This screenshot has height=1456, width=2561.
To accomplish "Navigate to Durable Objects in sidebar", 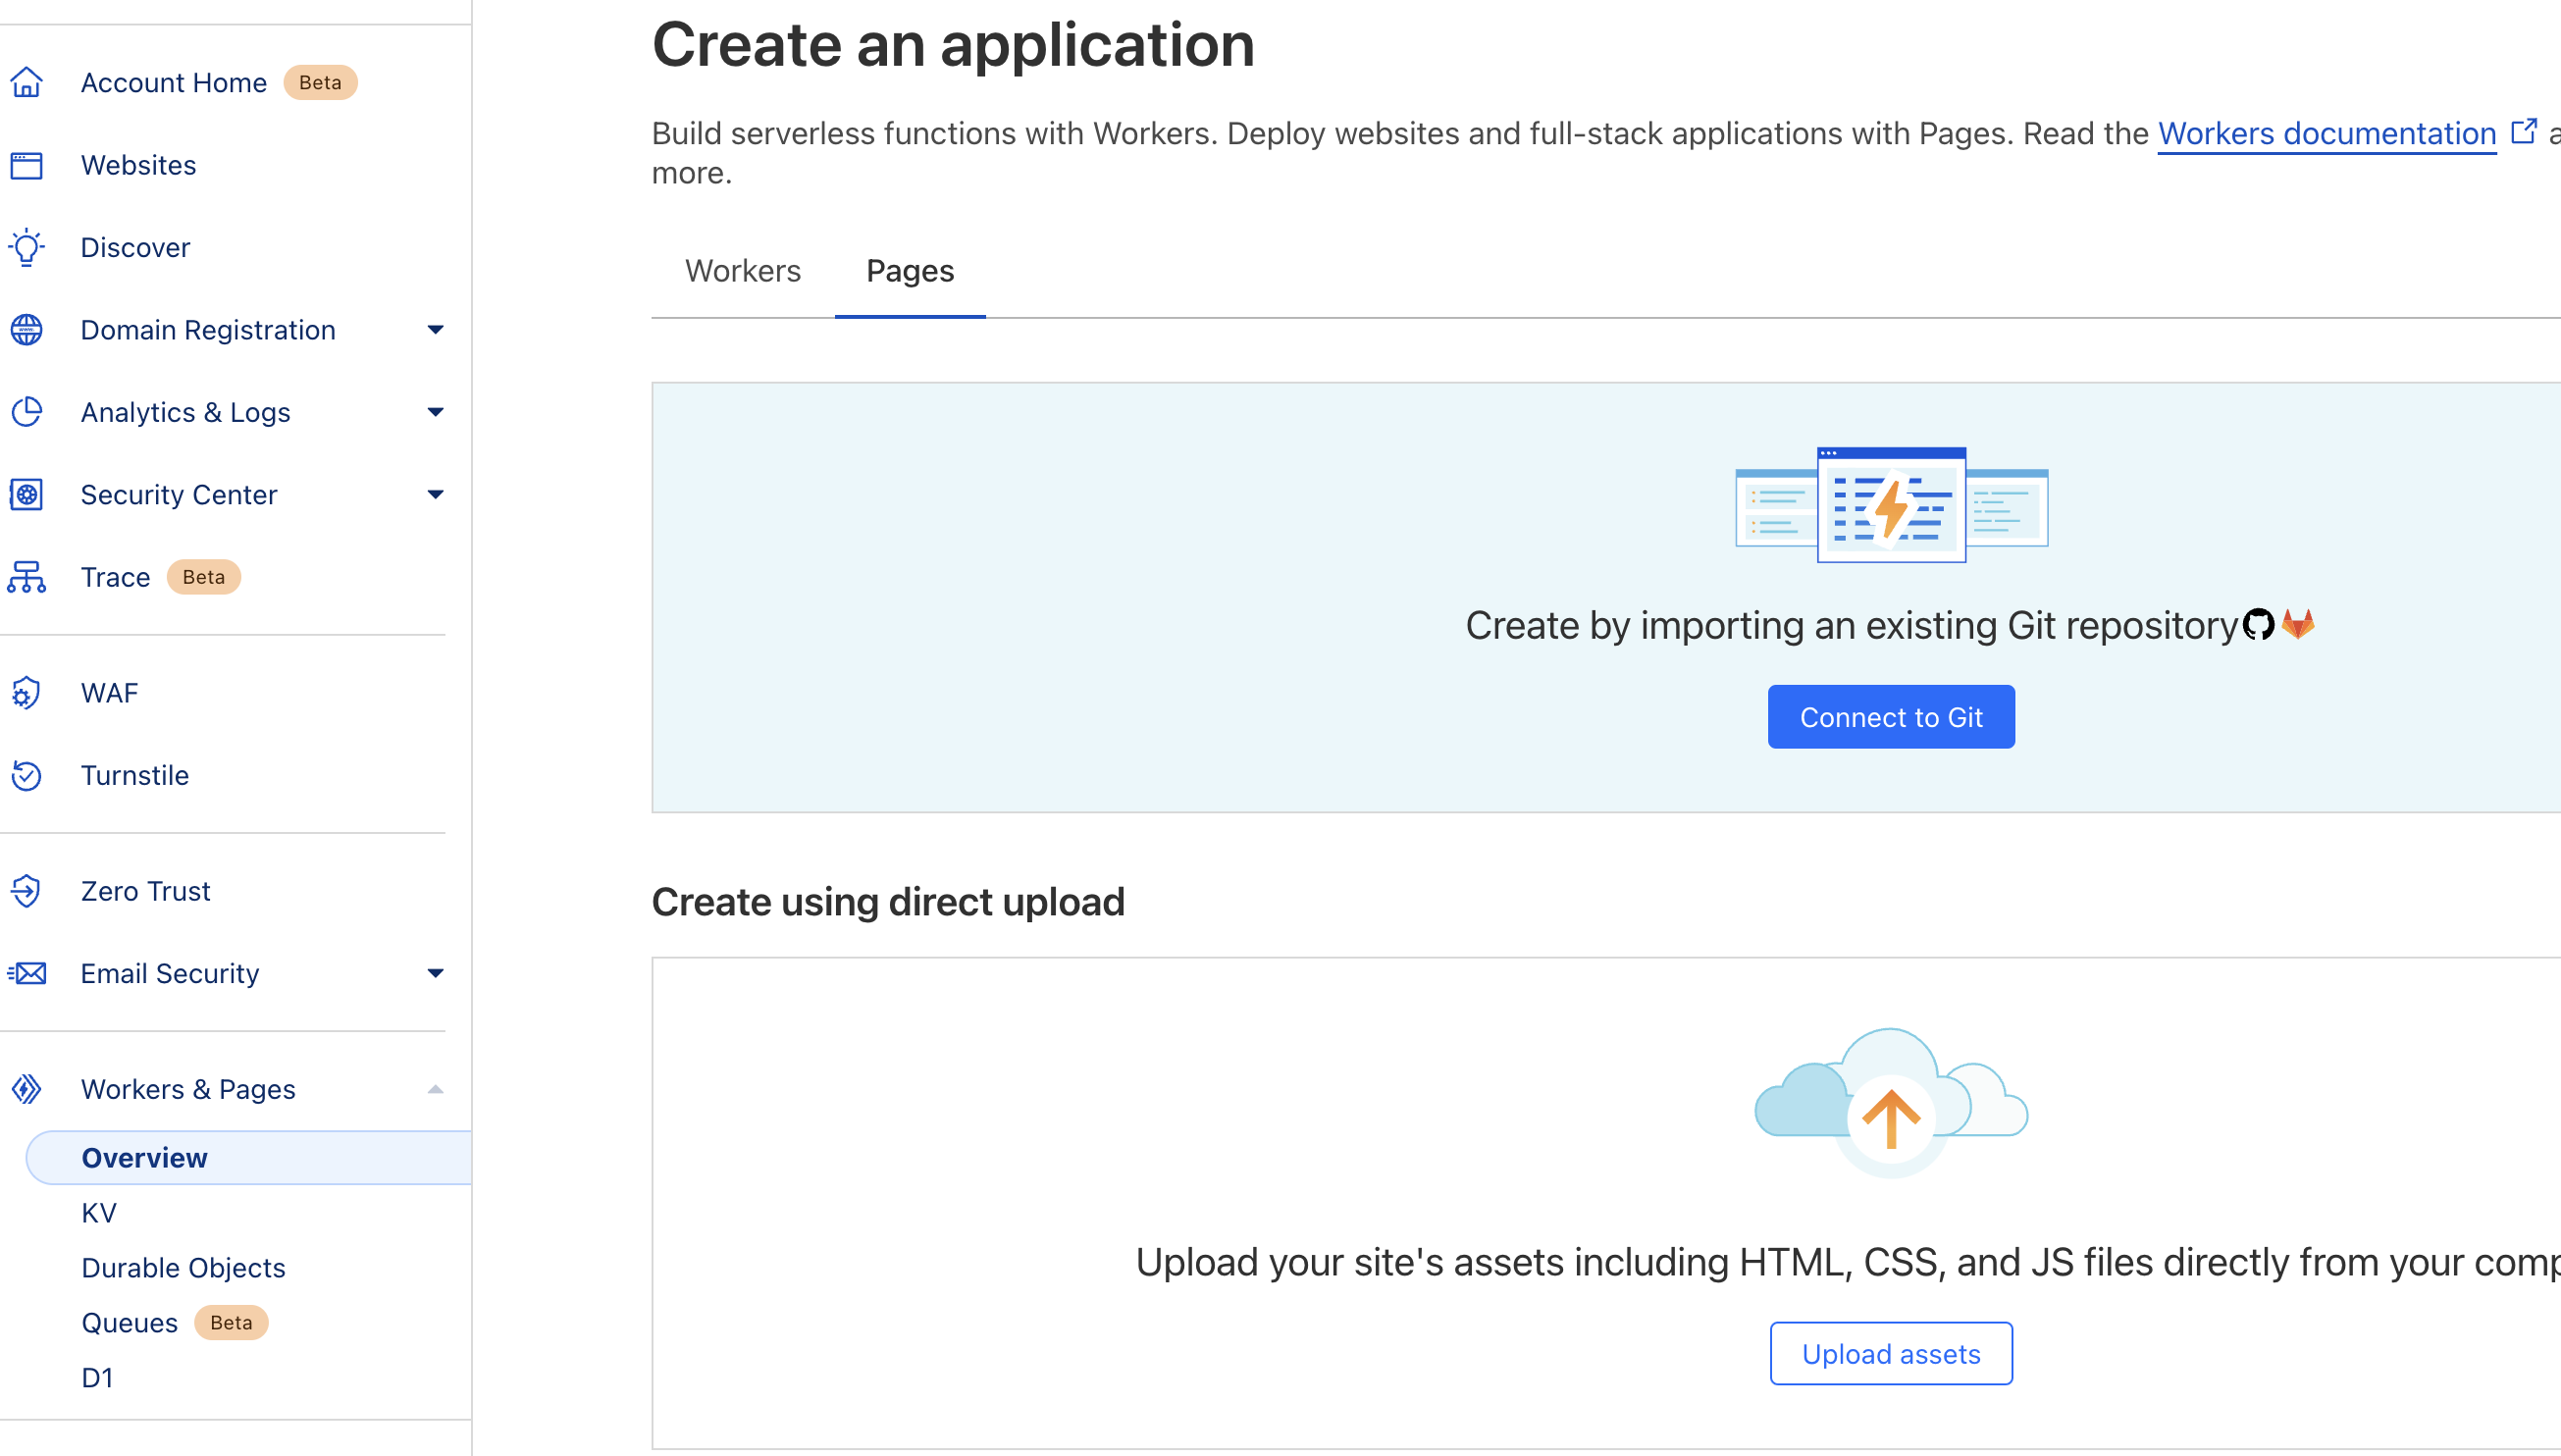I will 183,1268.
